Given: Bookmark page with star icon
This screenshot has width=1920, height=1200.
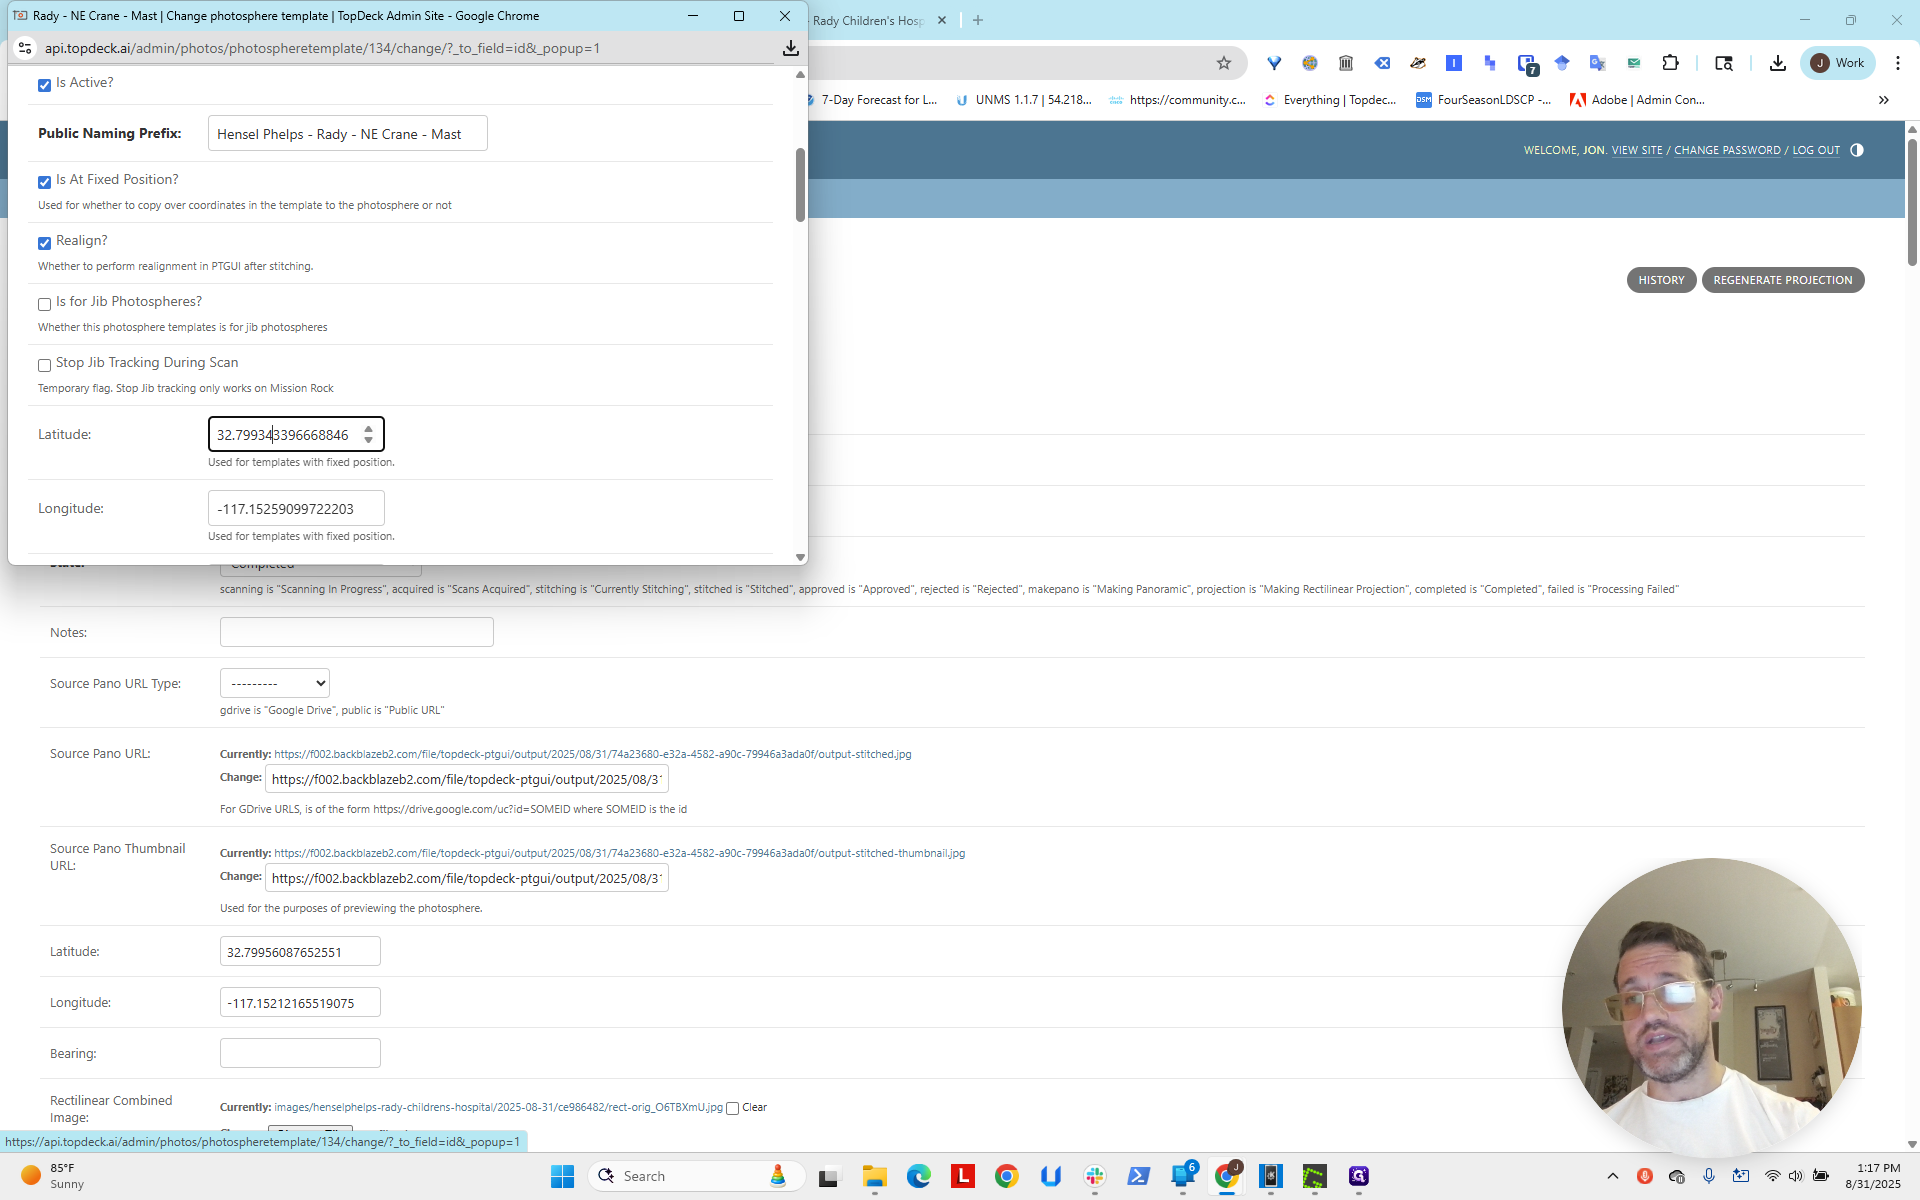Looking at the screenshot, I should click(1224, 63).
